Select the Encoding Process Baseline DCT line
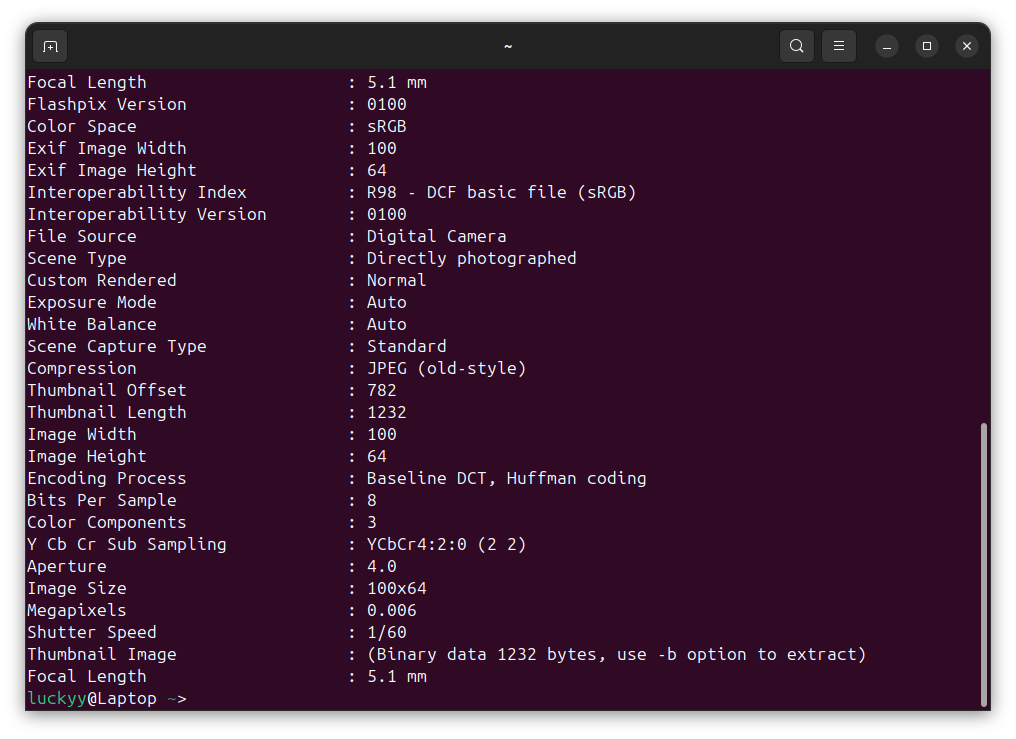Image resolution: width=1016 pixels, height=739 pixels. click(x=300, y=478)
